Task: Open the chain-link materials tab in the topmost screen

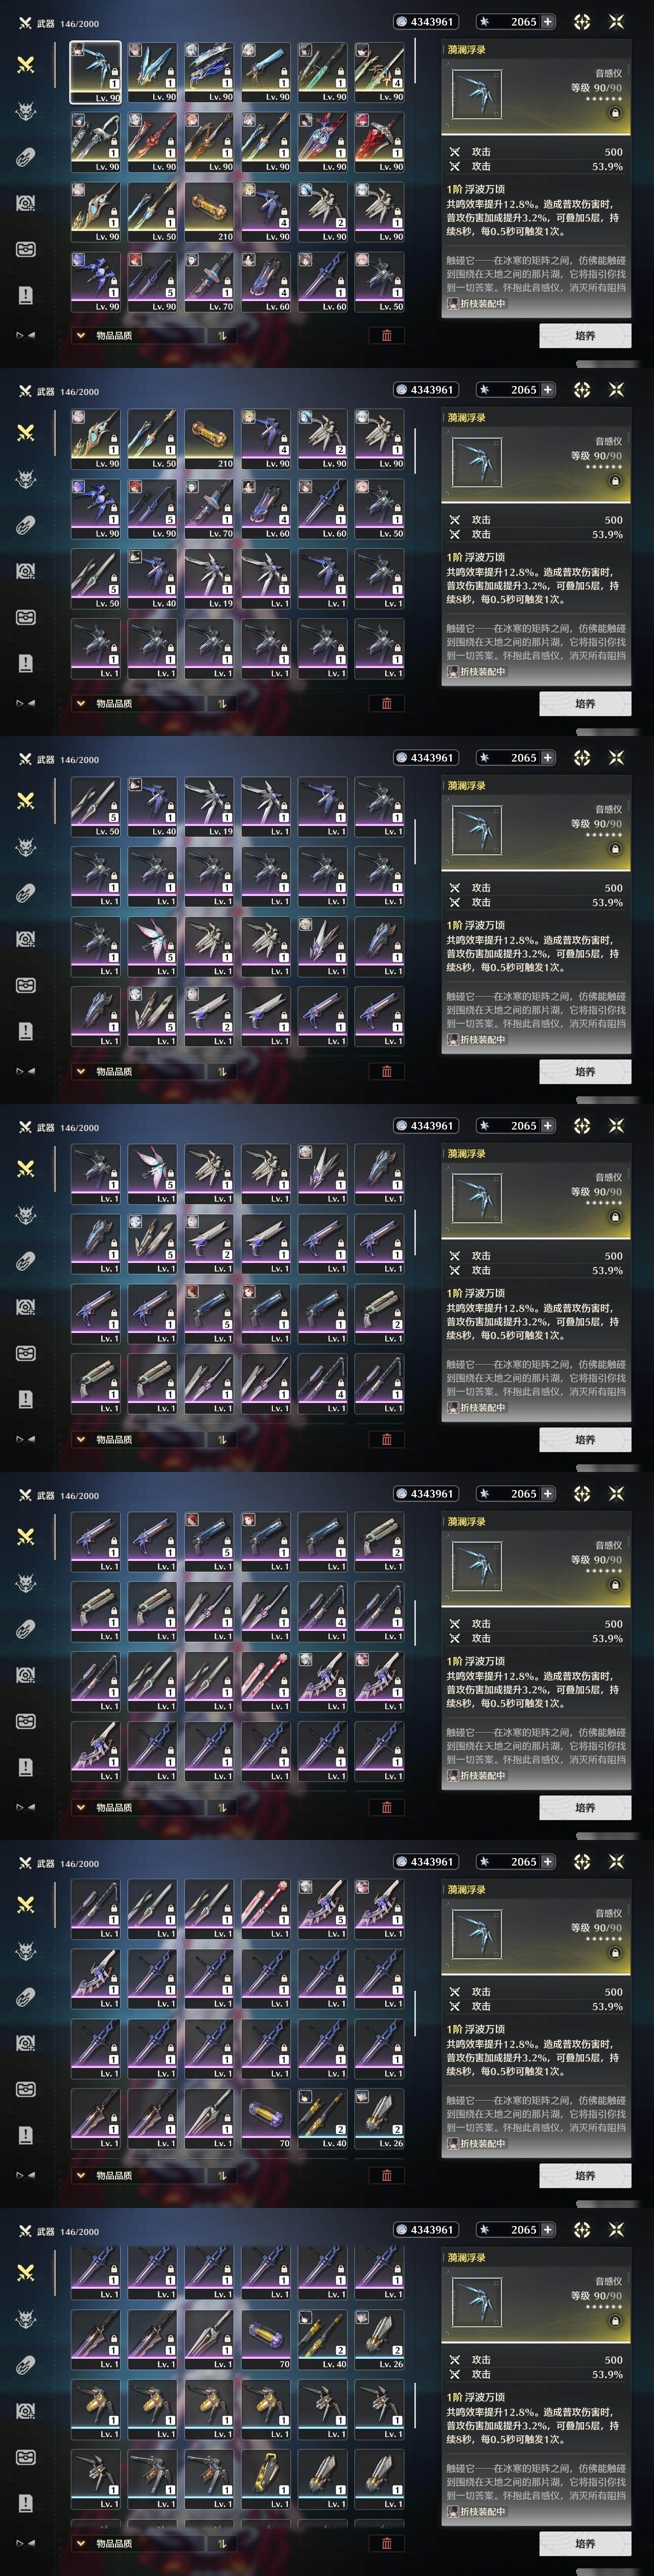Action: click(x=26, y=157)
